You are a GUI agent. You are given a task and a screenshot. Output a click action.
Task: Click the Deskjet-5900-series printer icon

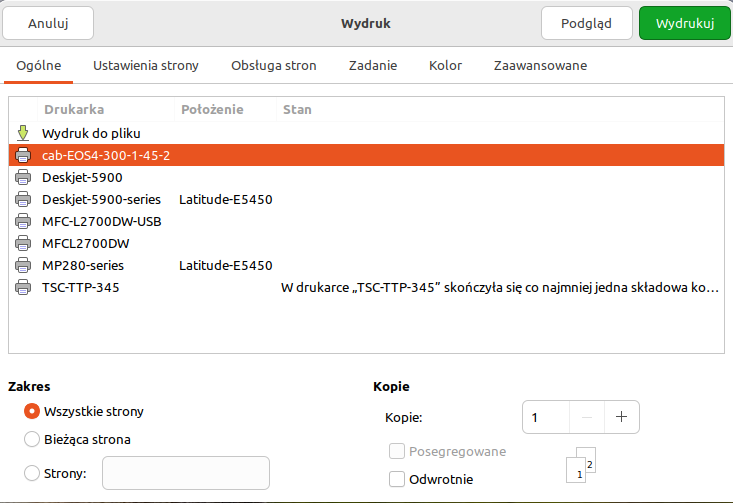click(23, 199)
